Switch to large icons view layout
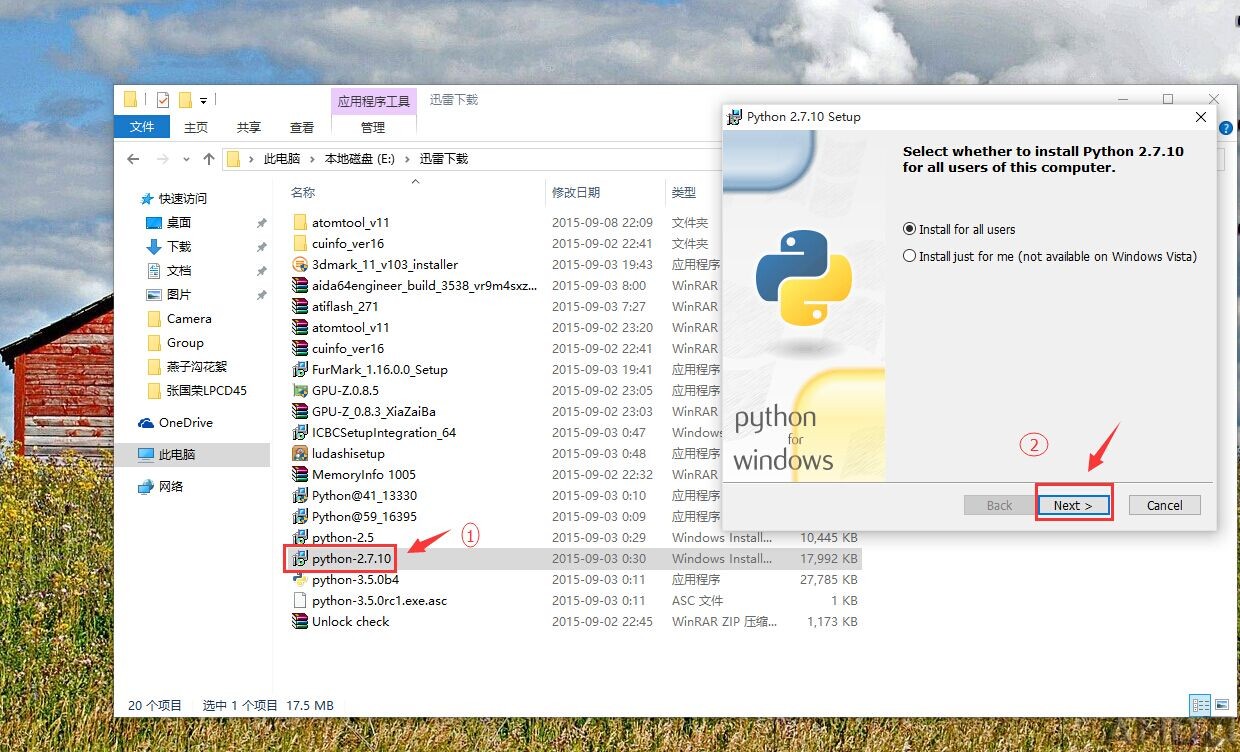 (x=1220, y=705)
